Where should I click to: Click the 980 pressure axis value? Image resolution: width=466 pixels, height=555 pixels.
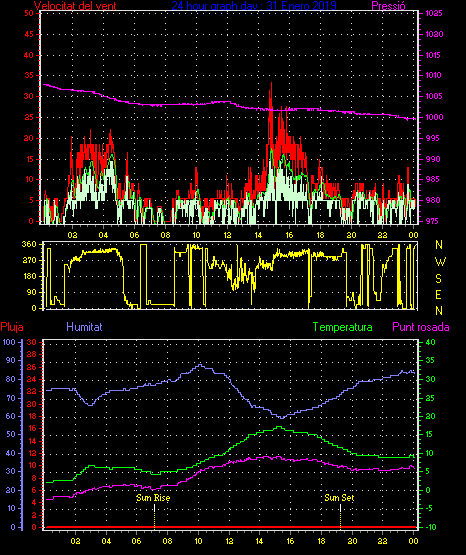pyautogui.click(x=434, y=200)
